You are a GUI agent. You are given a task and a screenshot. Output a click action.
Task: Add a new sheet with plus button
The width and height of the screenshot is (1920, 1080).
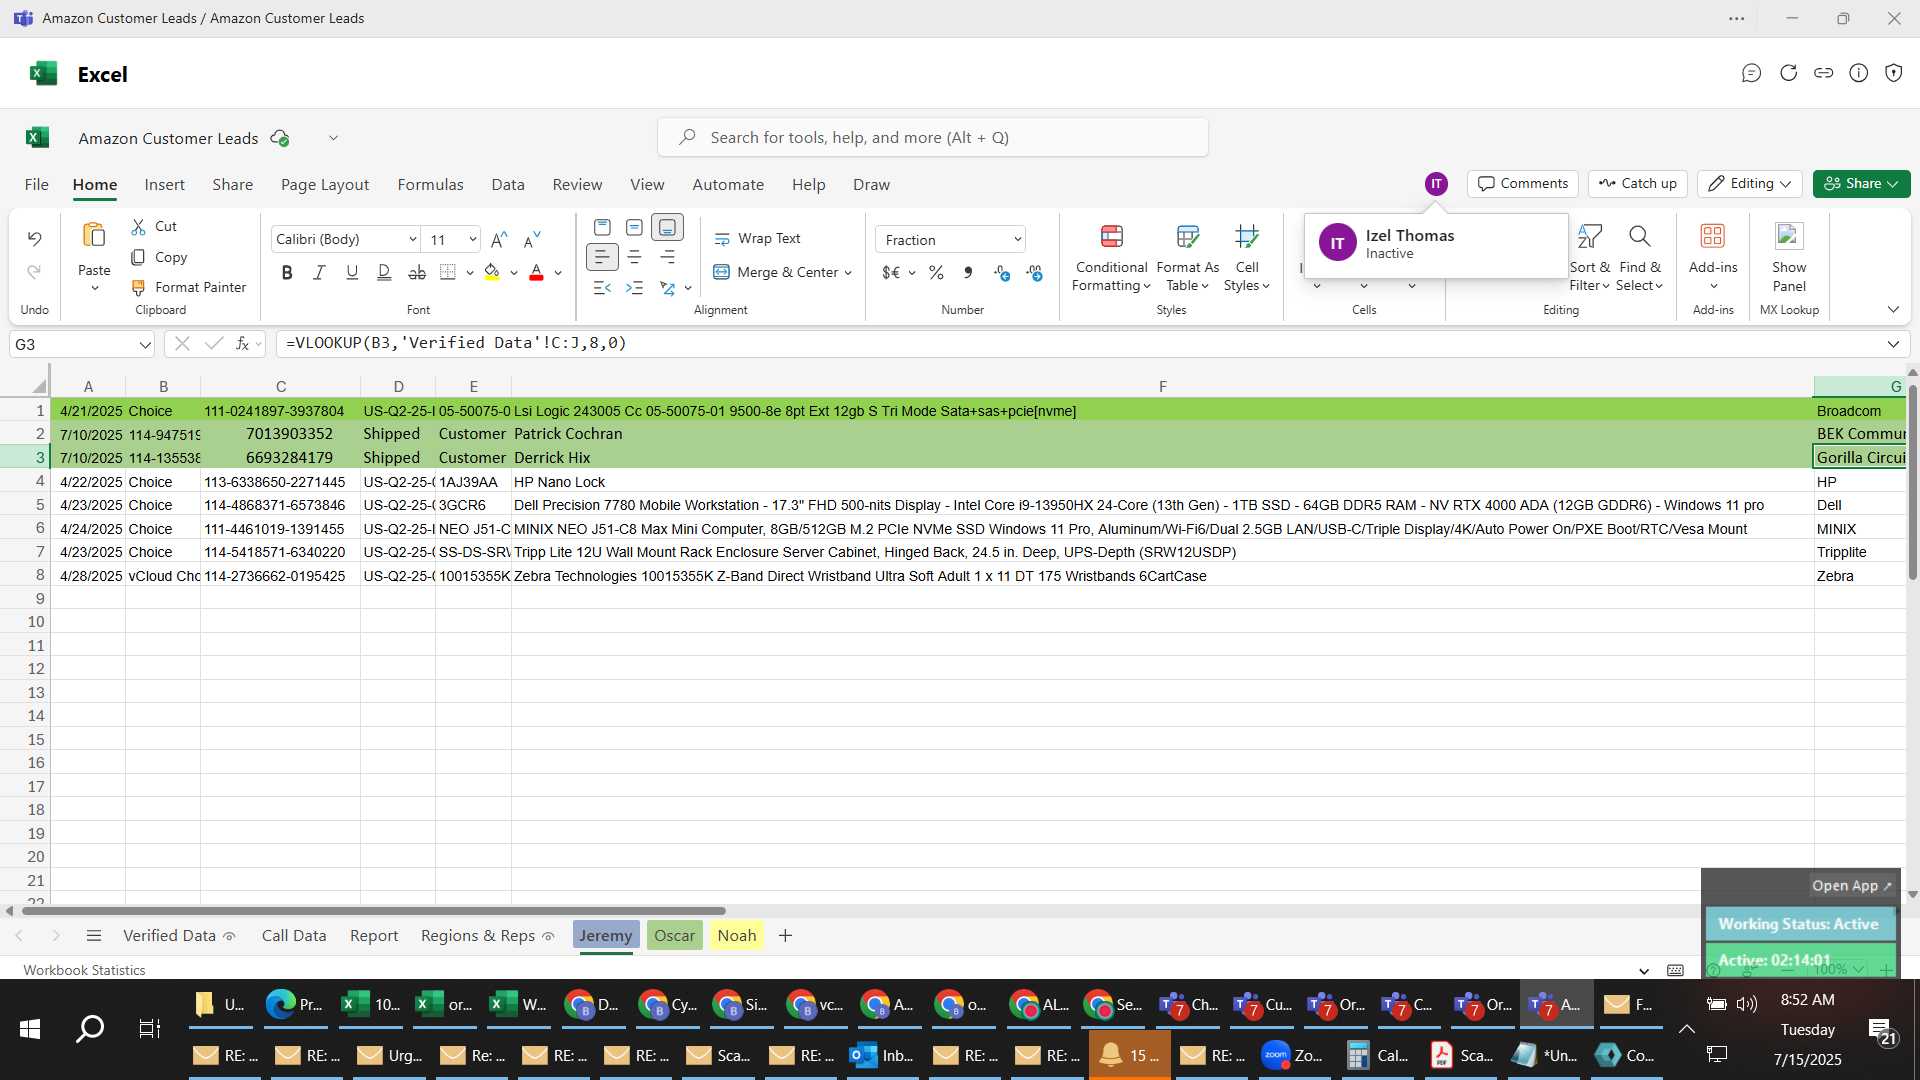[785, 936]
